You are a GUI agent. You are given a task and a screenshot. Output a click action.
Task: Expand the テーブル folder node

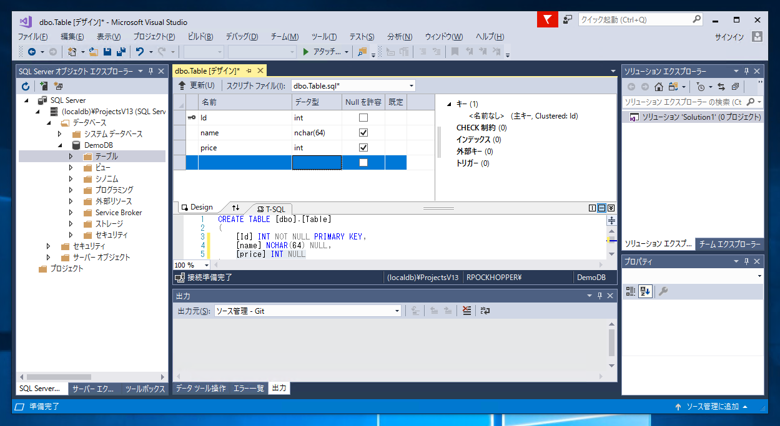[x=71, y=156]
